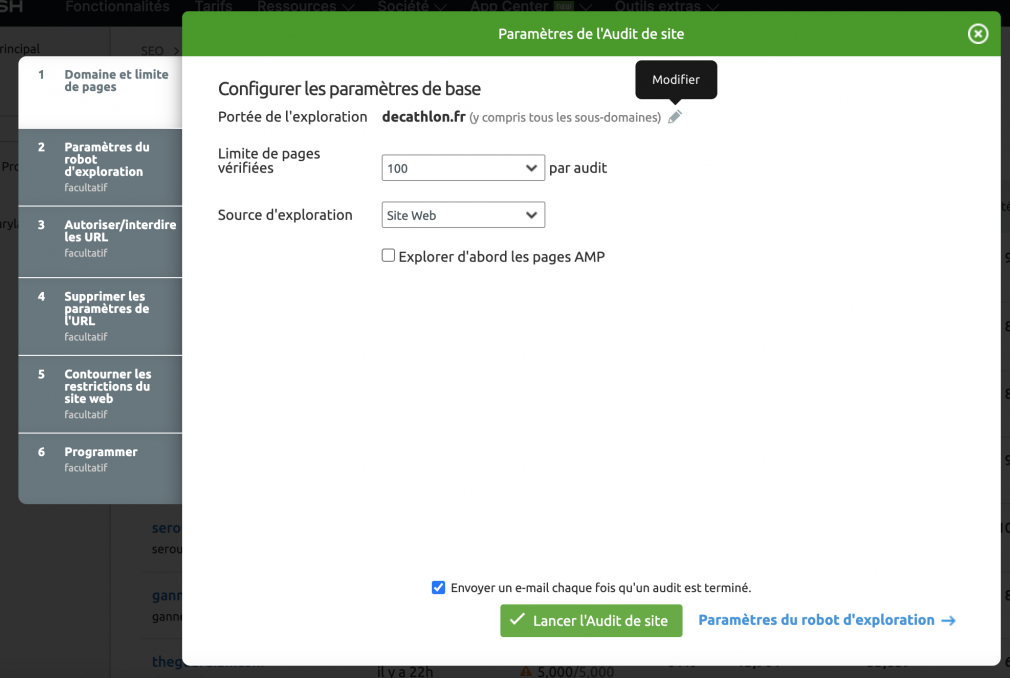Click the SEO breadcrumb in the background page
1010x678 pixels.
(x=153, y=50)
